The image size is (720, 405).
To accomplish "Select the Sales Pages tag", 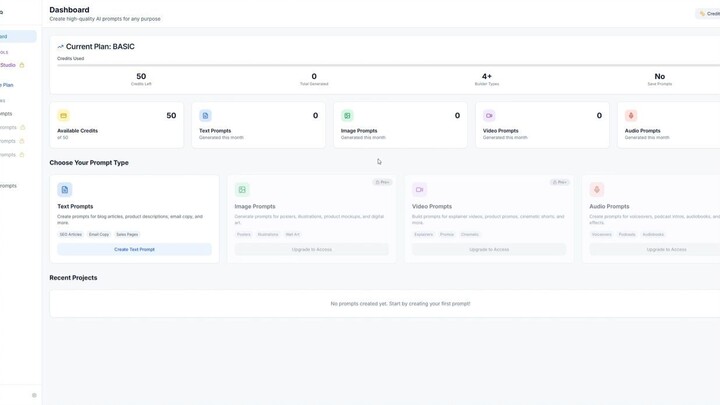I will 127,234.
